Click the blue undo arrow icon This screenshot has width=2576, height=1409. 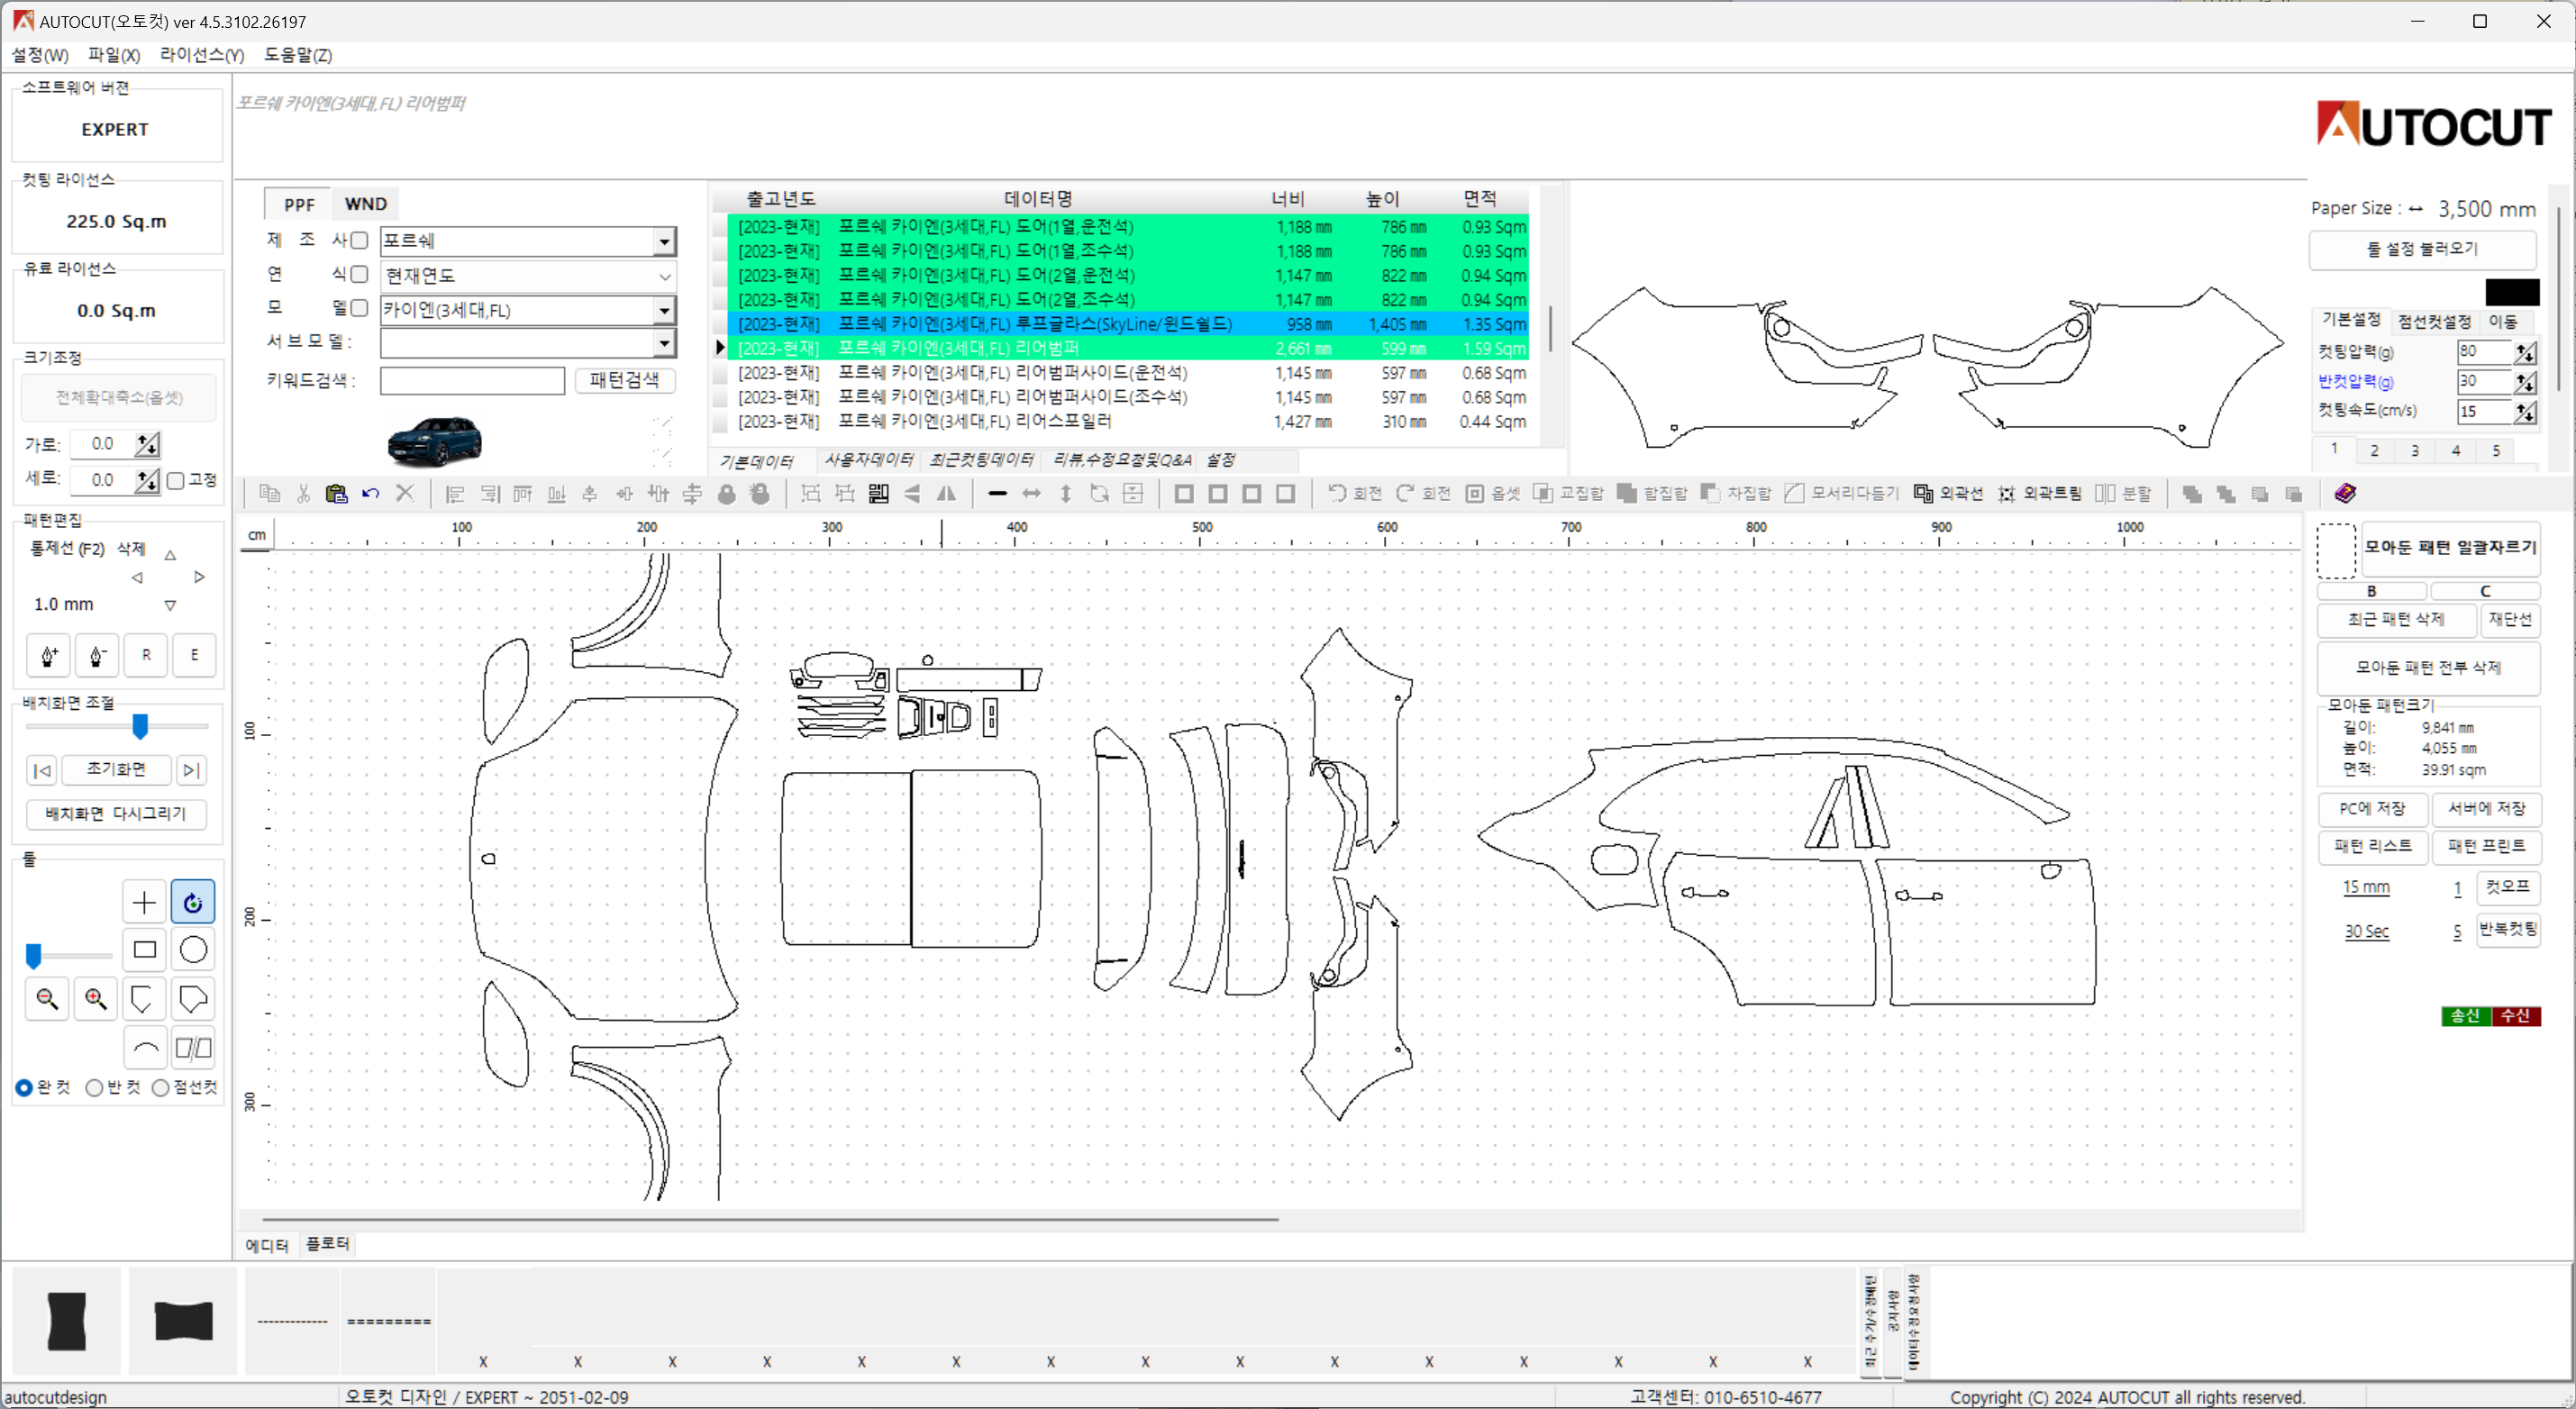point(371,493)
